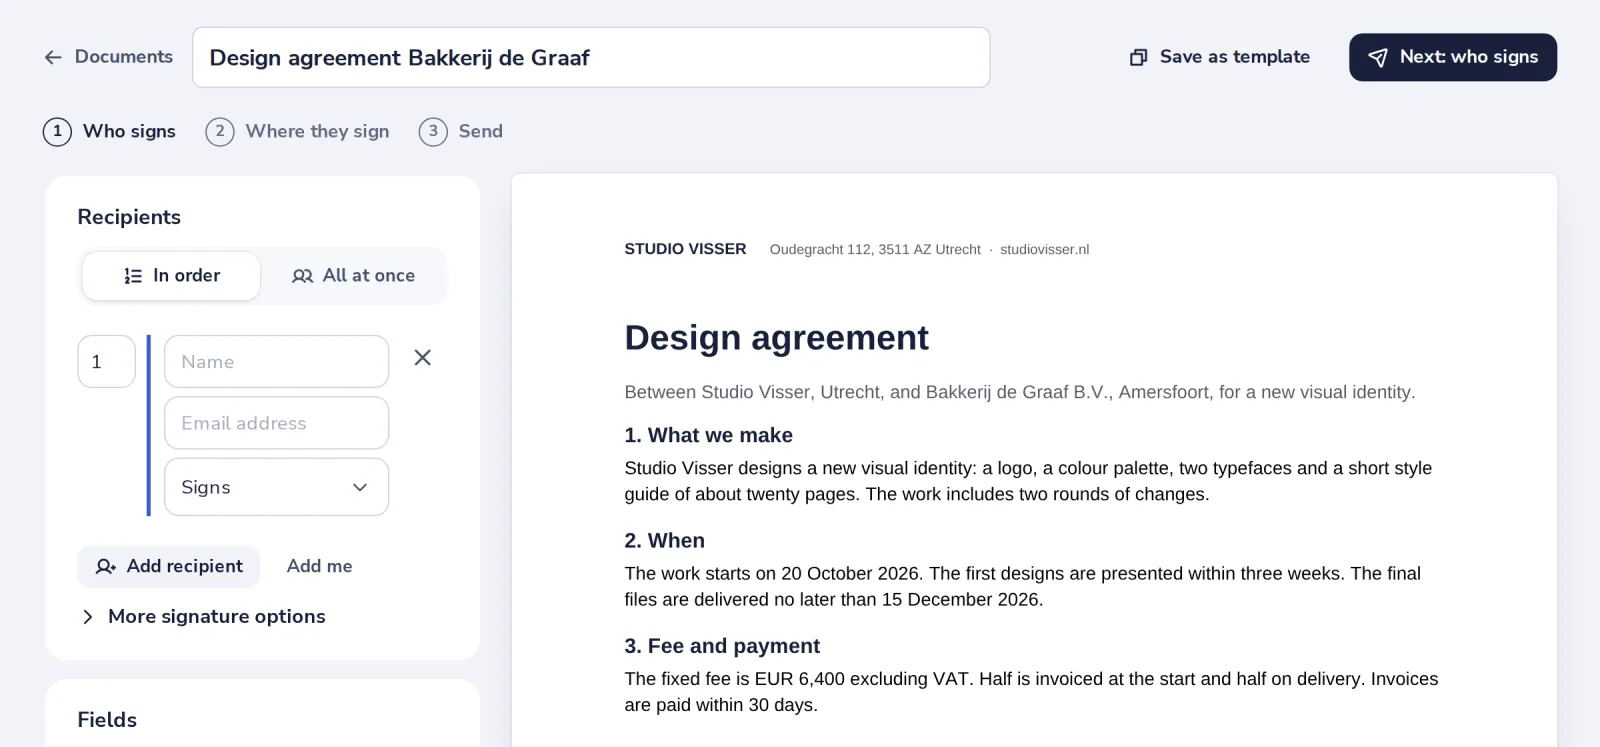Click the Save as template copy icon

pyautogui.click(x=1138, y=58)
